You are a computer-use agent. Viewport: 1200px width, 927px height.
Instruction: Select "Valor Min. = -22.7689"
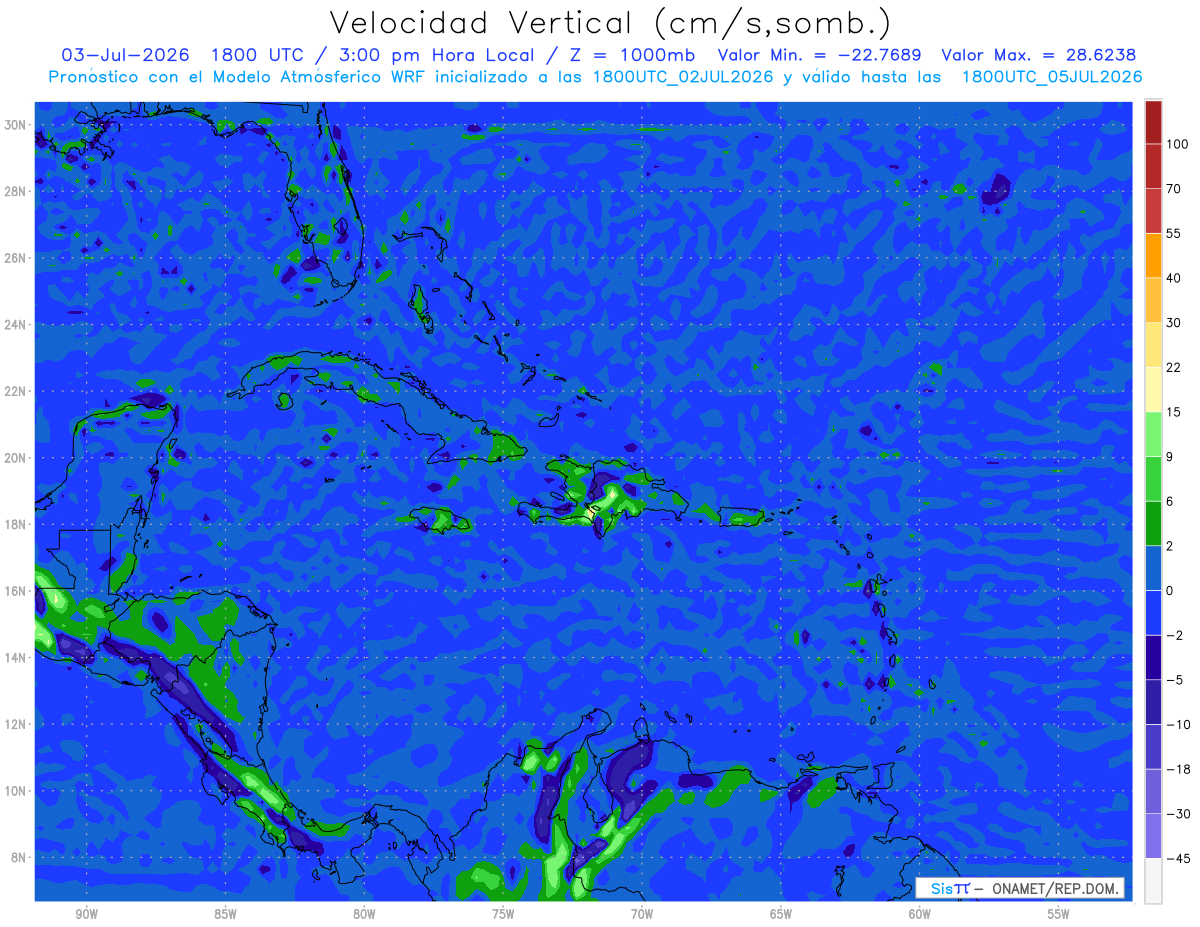(820, 55)
